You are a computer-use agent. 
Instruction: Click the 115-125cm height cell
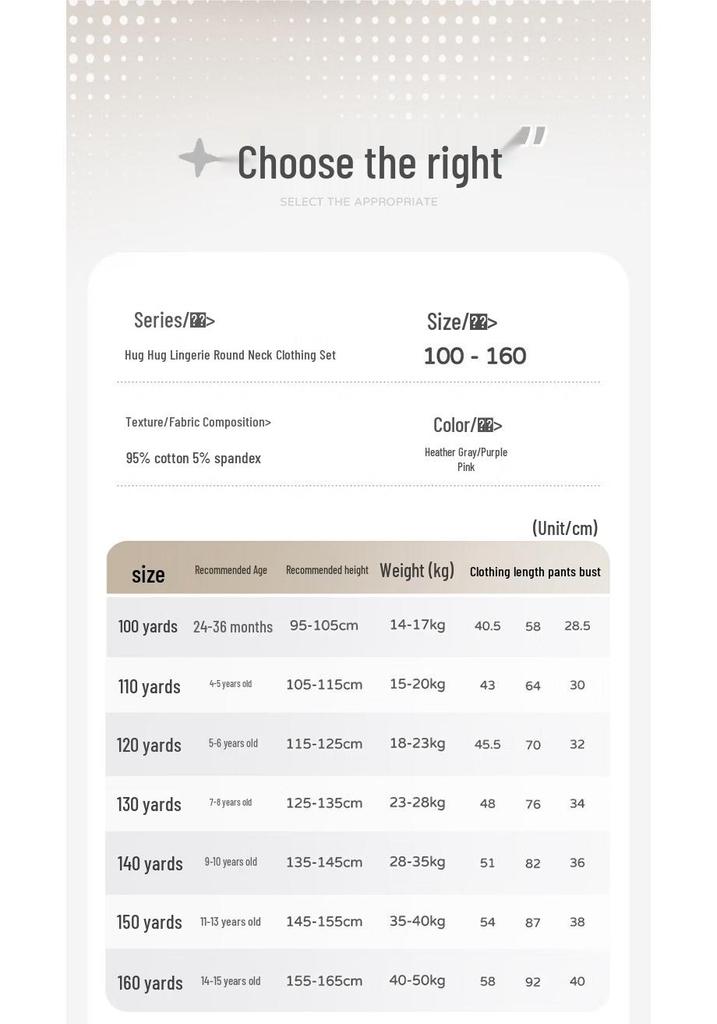[x=324, y=744]
